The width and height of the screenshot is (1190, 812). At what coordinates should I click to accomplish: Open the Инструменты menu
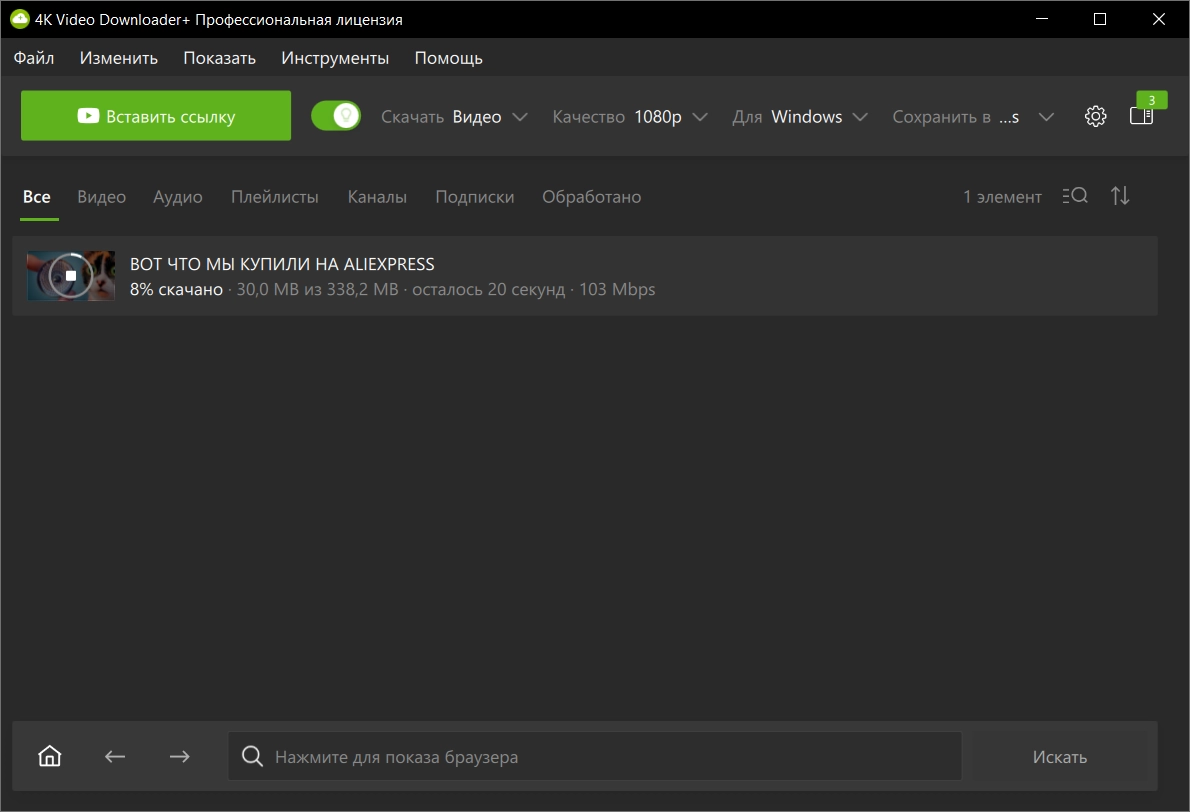[x=335, y=58]
